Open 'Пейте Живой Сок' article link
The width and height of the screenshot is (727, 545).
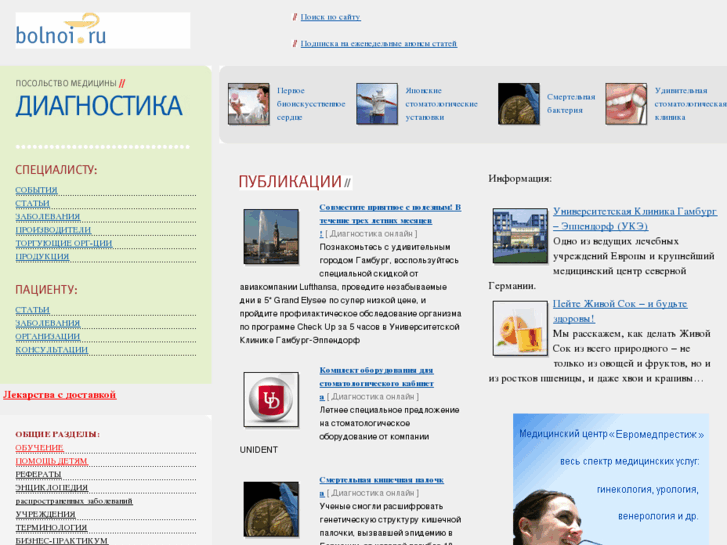619,304
